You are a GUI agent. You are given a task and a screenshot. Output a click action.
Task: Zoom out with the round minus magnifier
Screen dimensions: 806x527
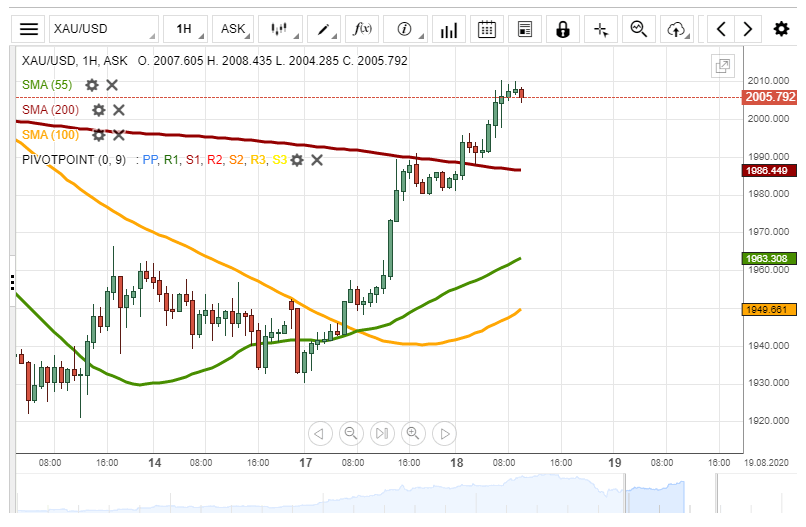351,433
